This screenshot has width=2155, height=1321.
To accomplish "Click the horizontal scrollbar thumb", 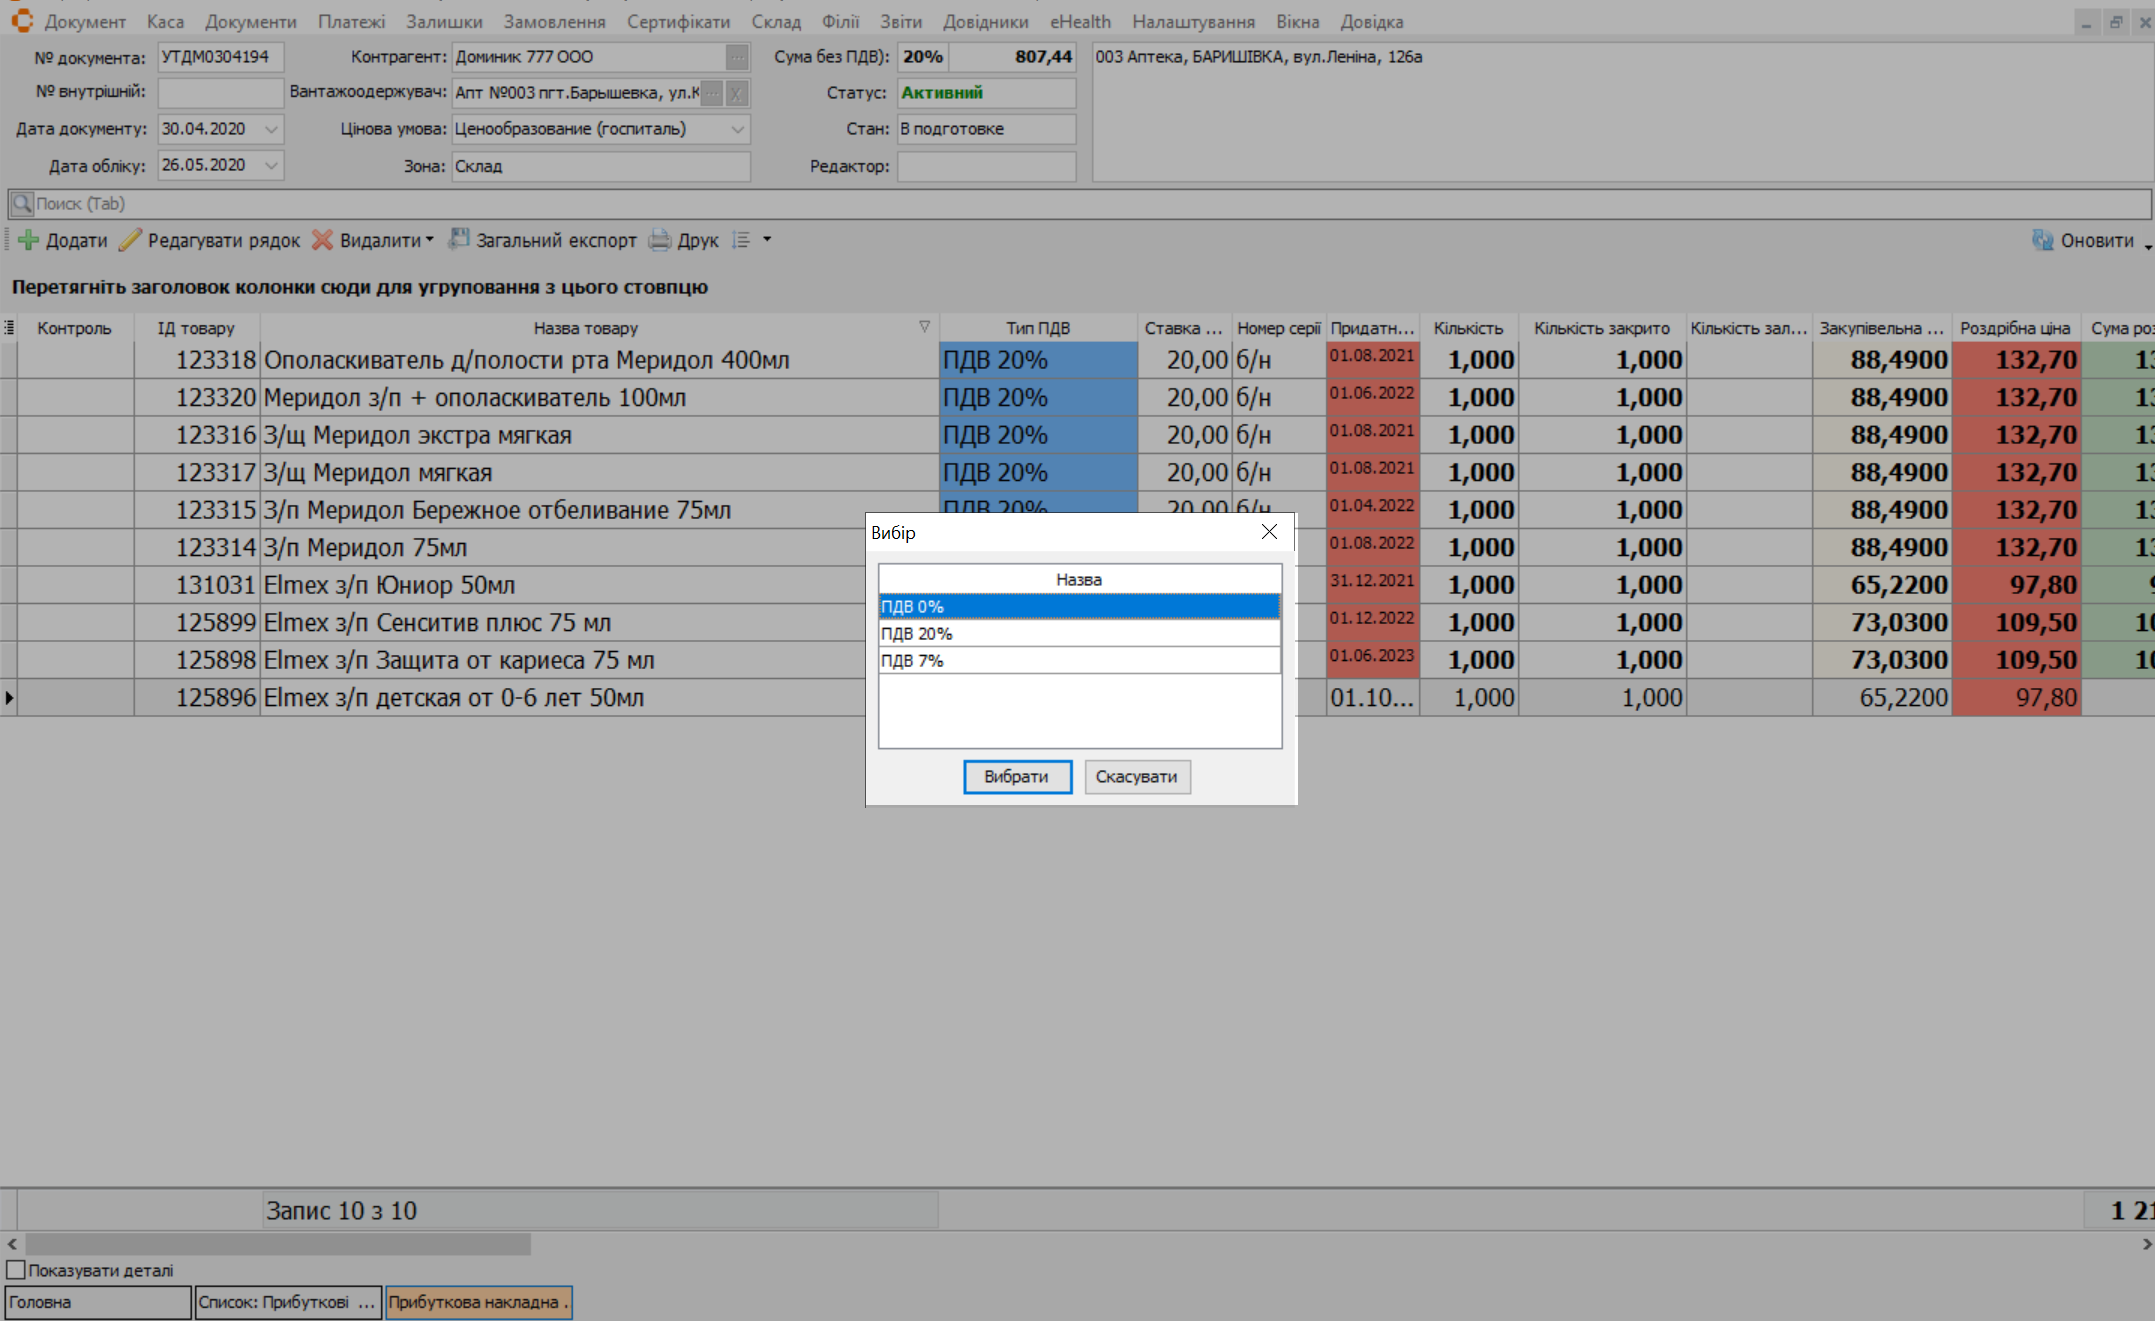I will pyautogui.click(x=278, y=1244).
